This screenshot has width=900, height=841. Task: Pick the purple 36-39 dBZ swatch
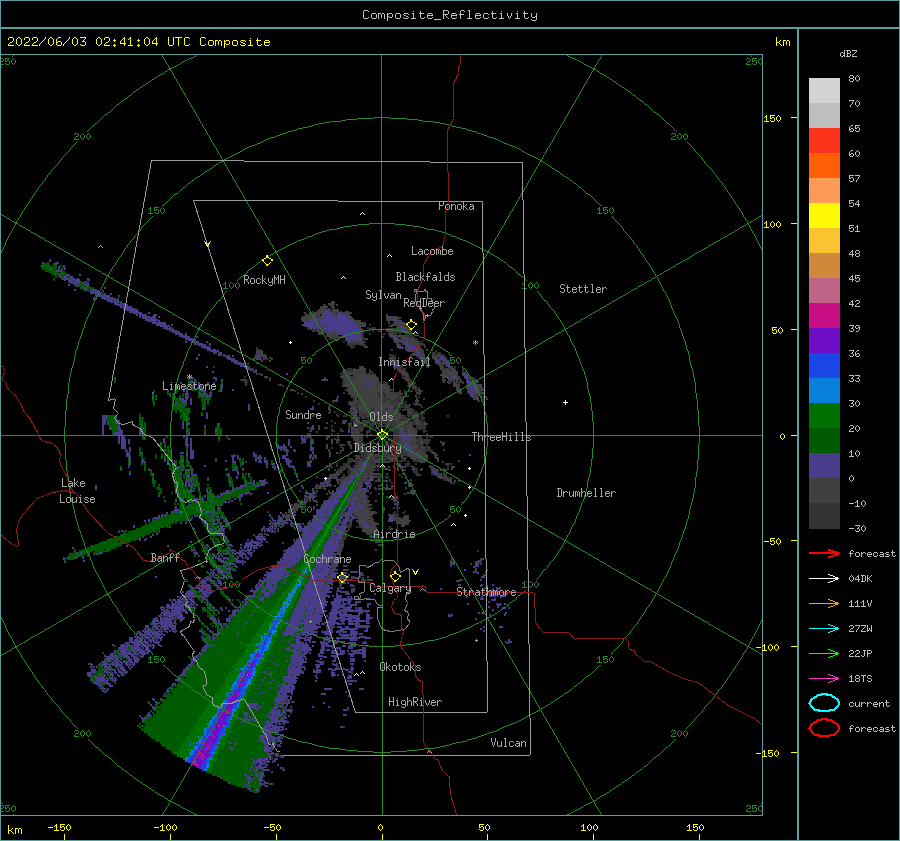click(824, 341)
